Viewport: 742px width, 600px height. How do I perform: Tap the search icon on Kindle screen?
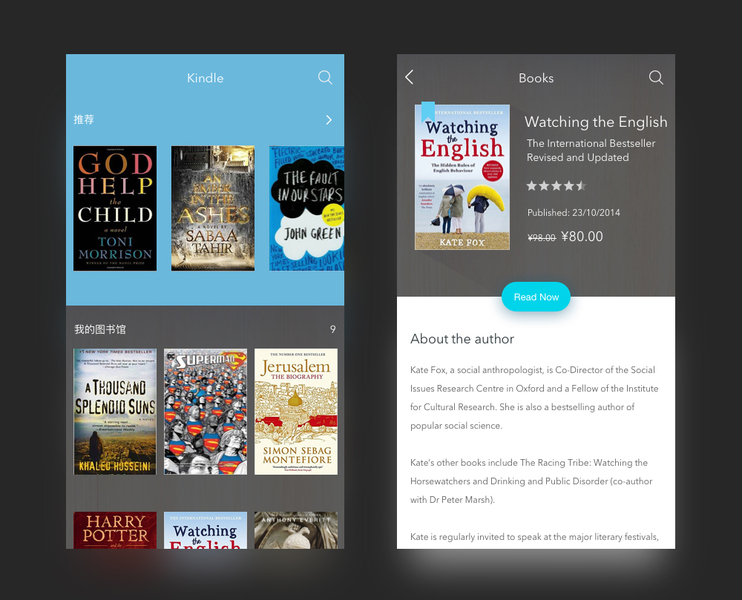325,78
